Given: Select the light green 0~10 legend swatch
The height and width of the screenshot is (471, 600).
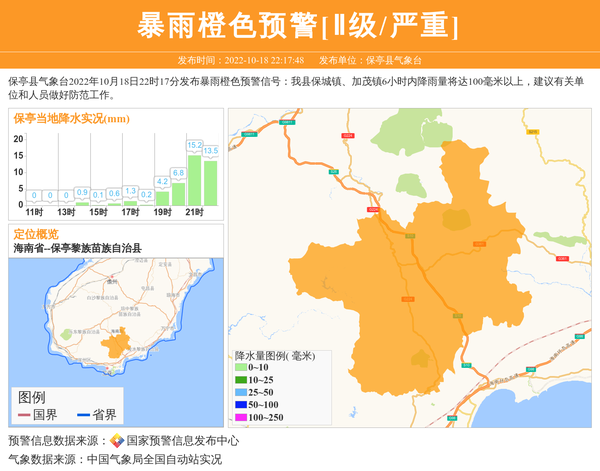Looking at the screenshot, I should [240, 368].
